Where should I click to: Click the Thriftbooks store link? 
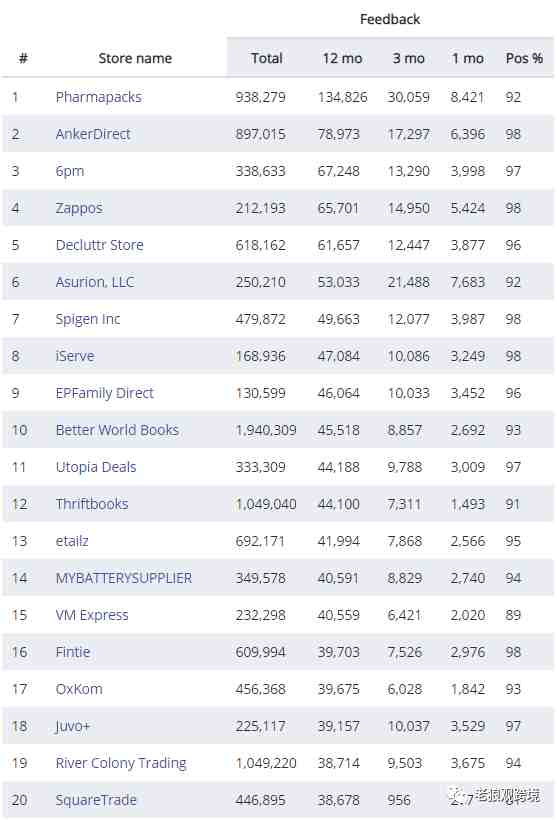coord(92,504)
